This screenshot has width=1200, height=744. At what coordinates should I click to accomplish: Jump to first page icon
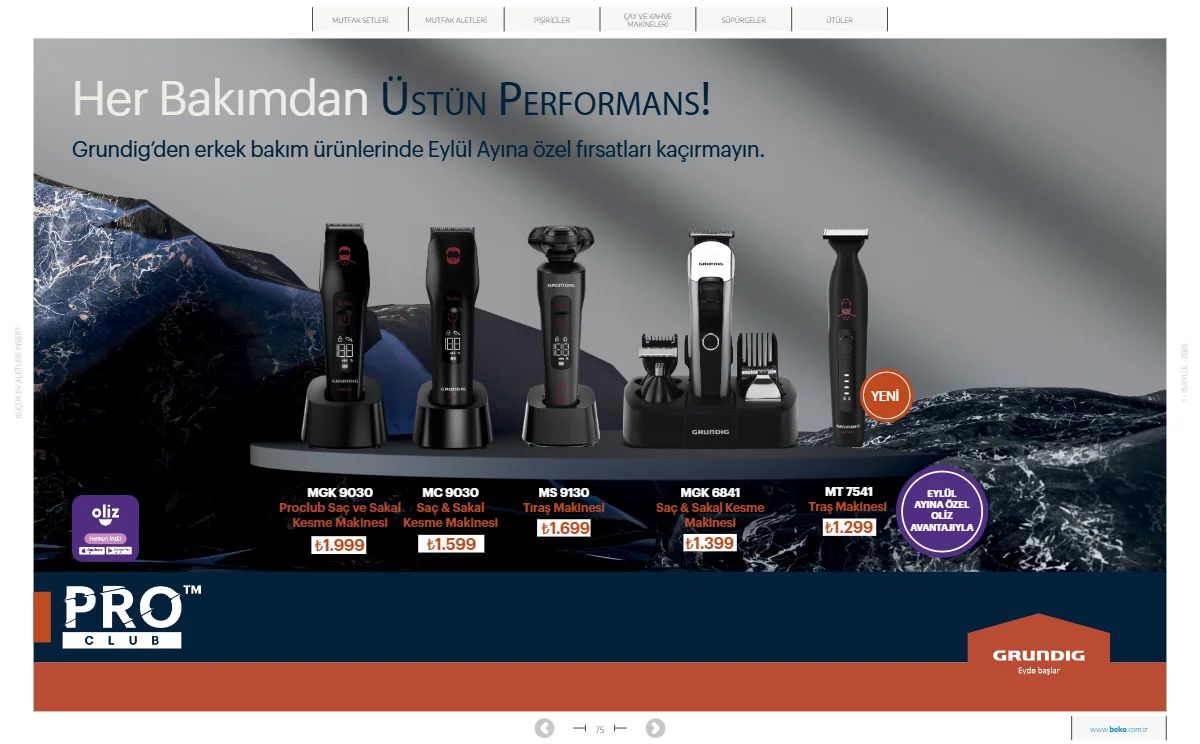tap(579, 728)
